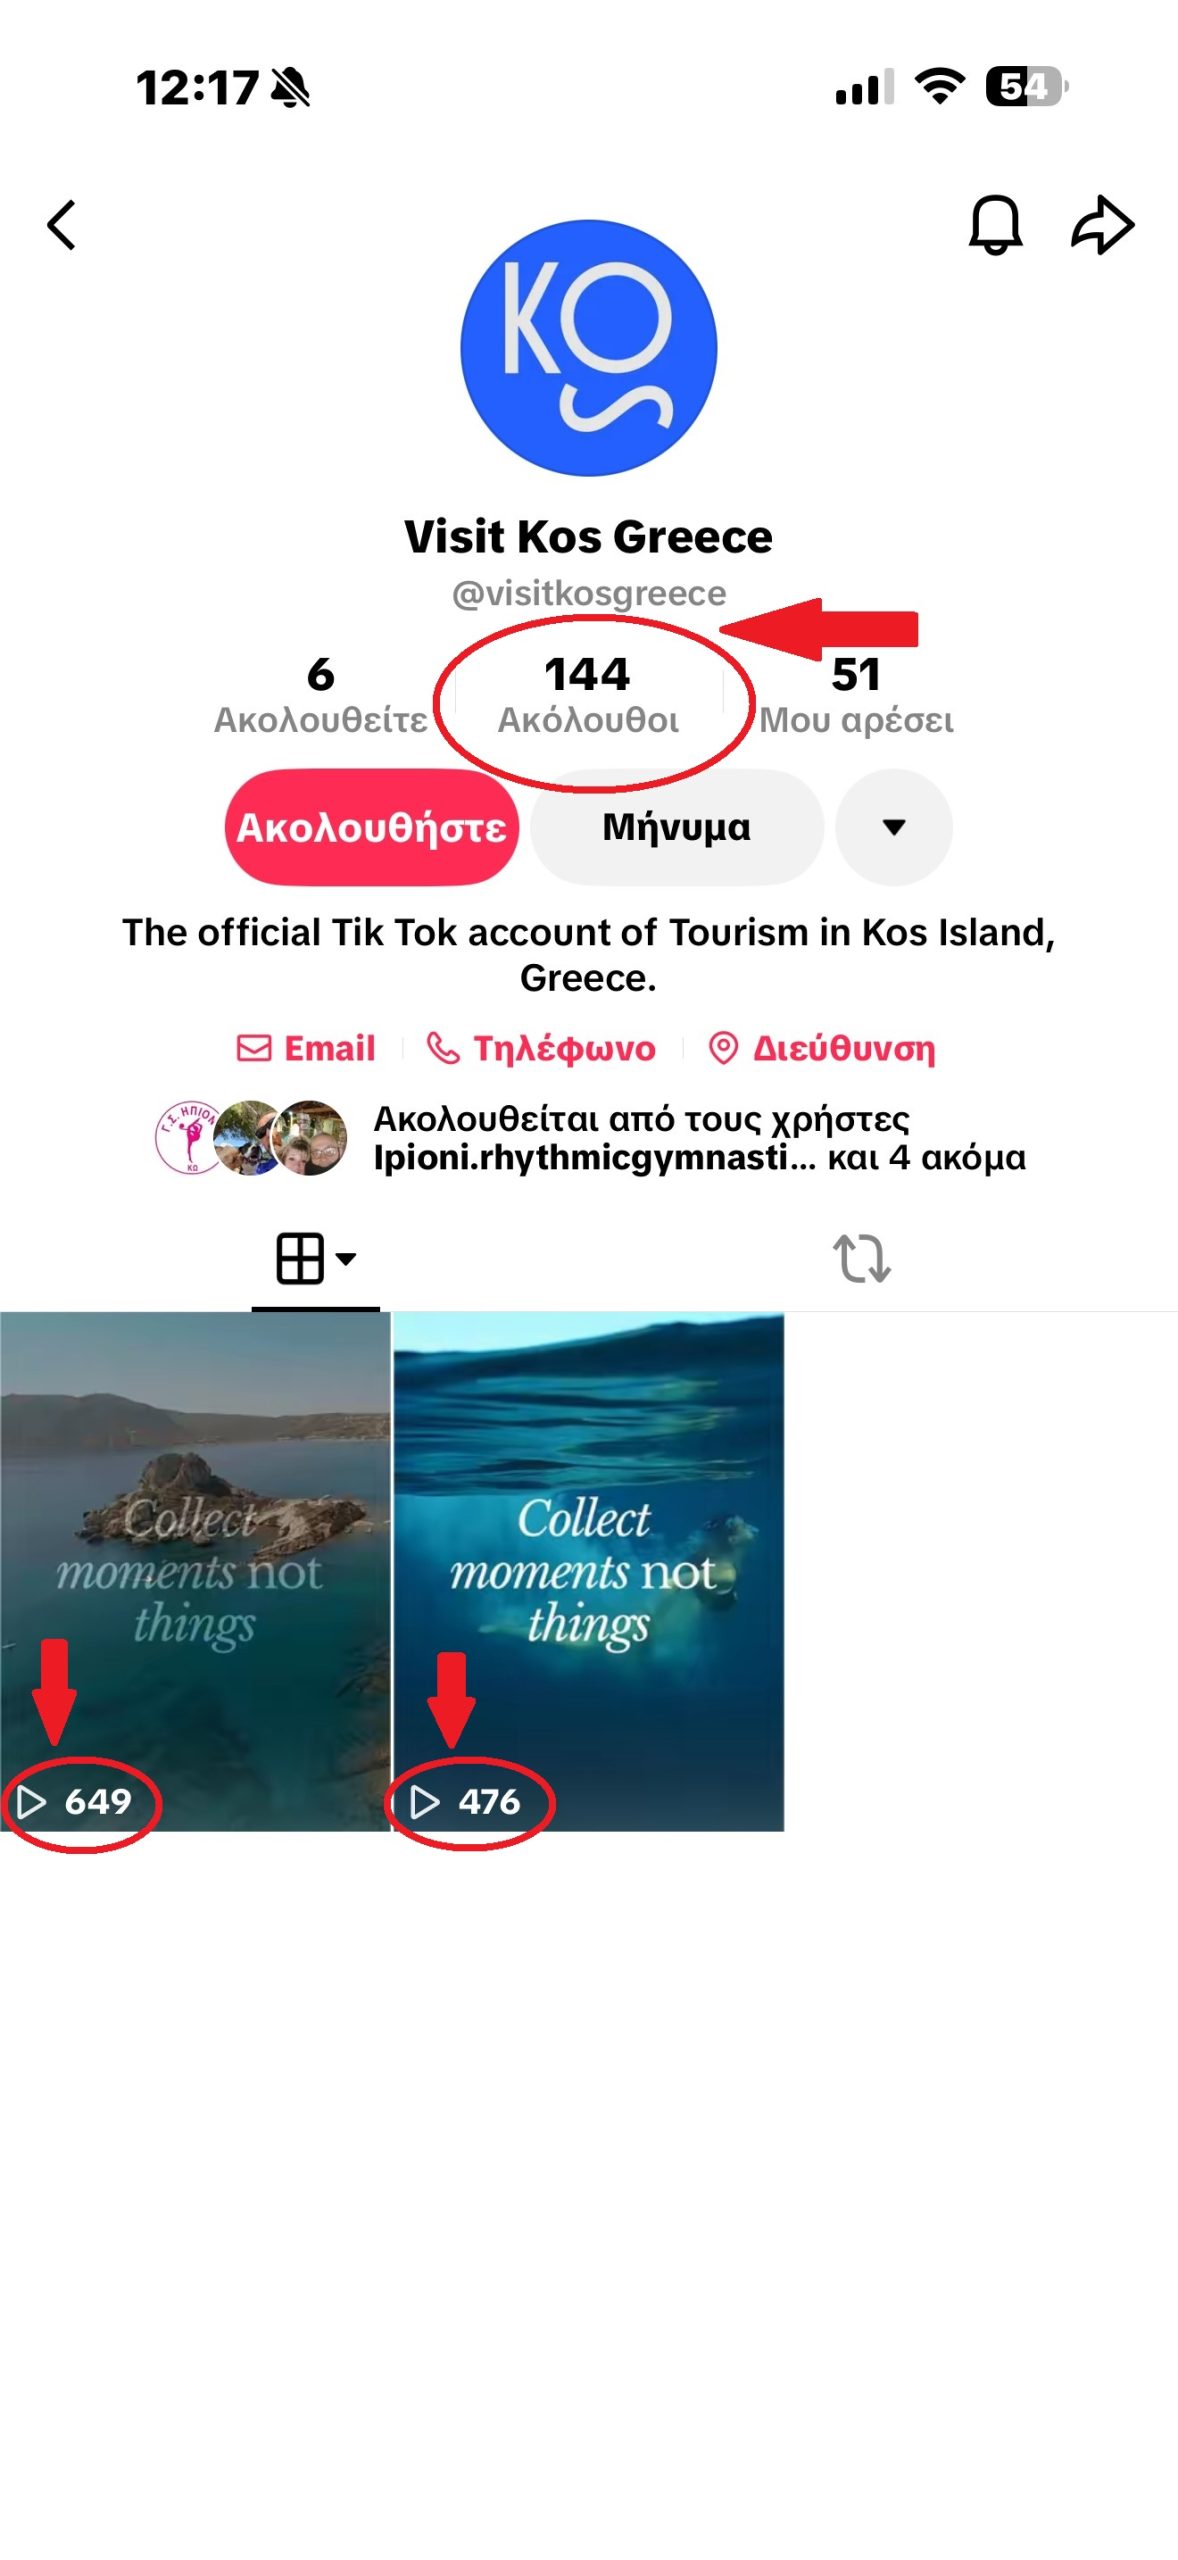Open the Visit Kos profile picture
This screenshot has width=1178, height=2560.
click(x=588, y=347)
